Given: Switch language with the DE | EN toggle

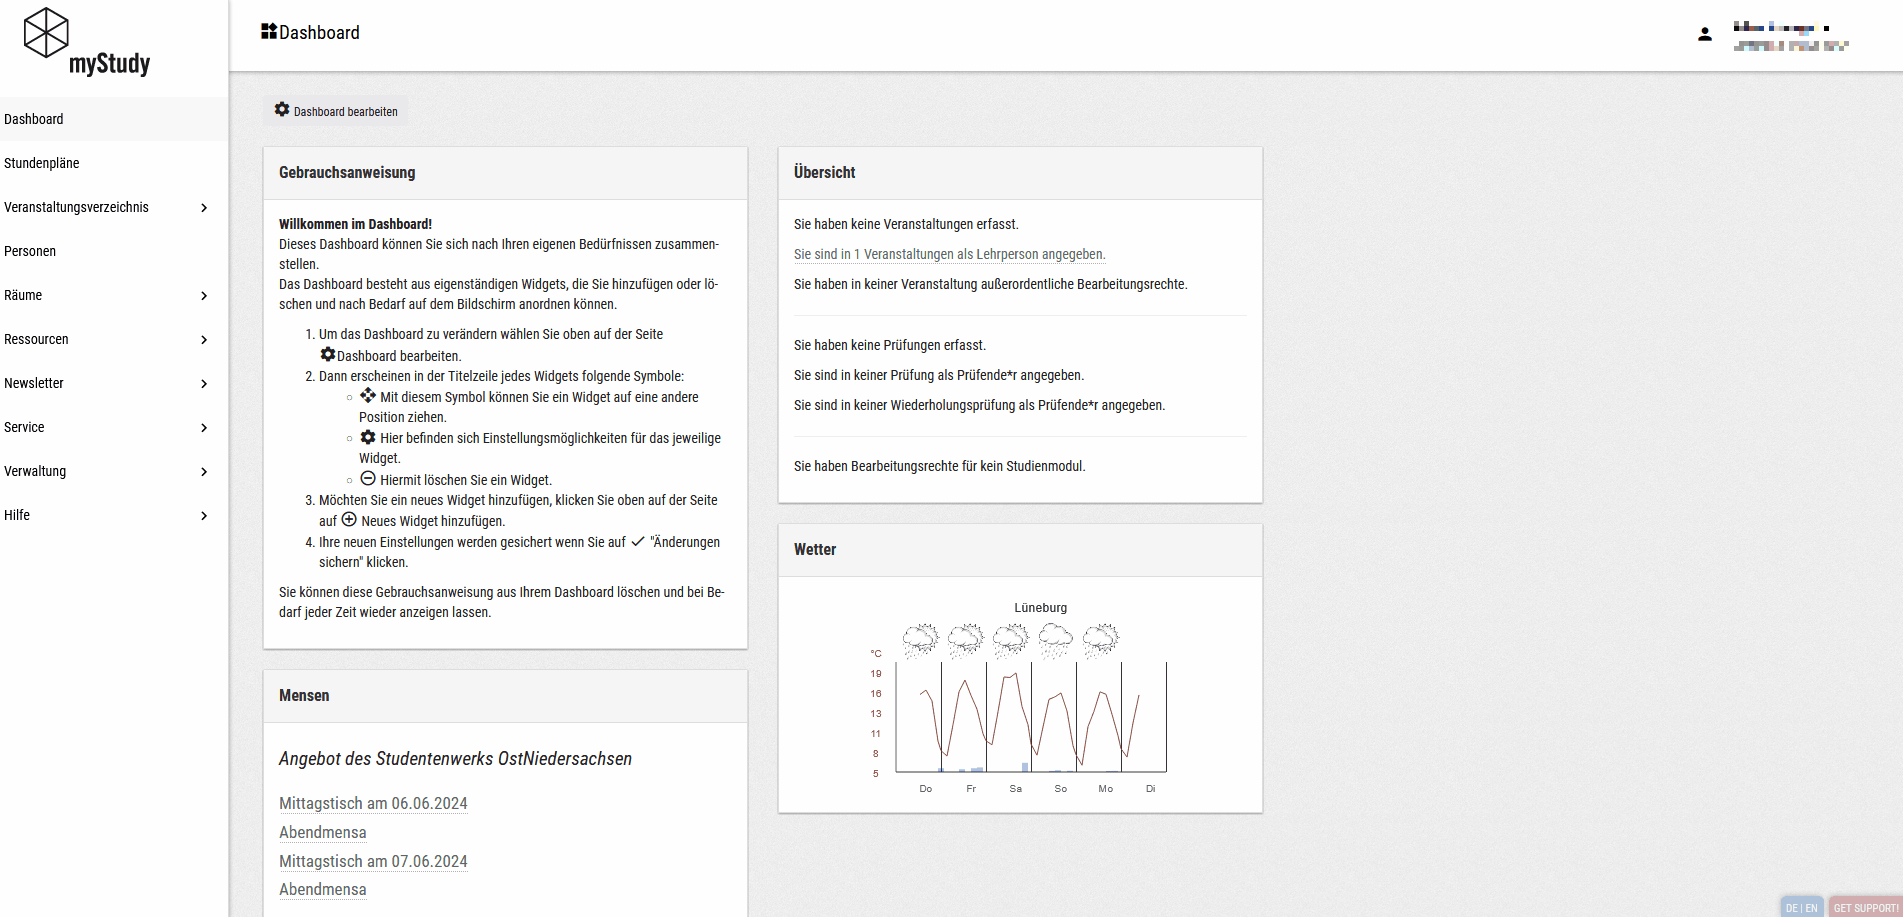Looking at the screenshot, I should click(1802, 907).
